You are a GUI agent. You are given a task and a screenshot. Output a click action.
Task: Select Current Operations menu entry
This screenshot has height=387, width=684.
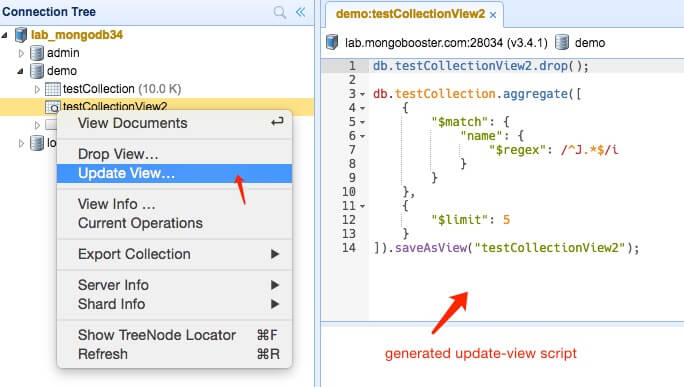pos(174,223)
